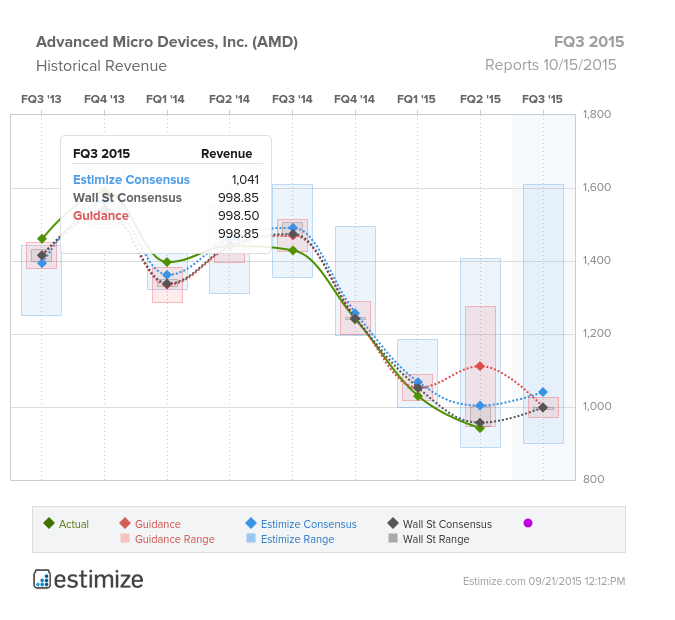Click Reports 10/15/2015 text
This screenshot has width=675, height=620.
point(551,65)
